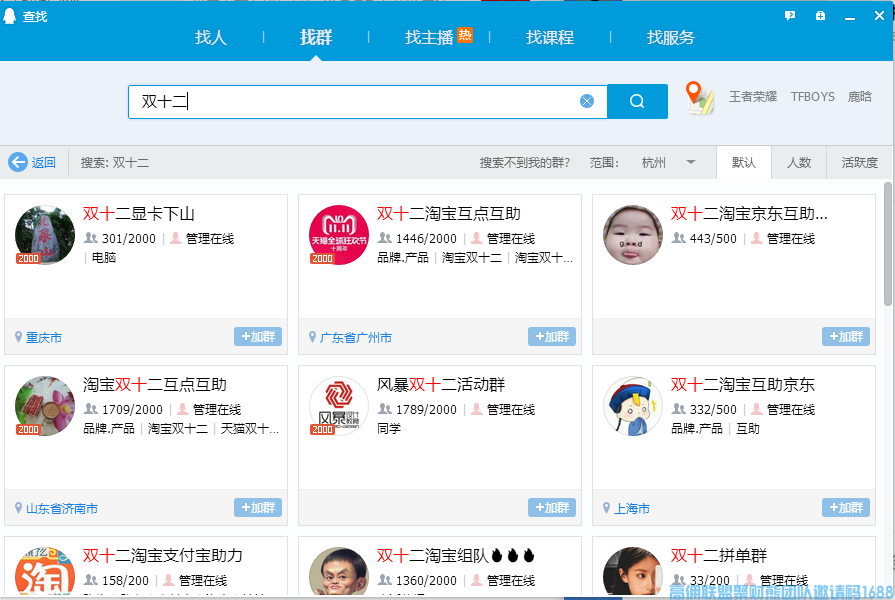895x600 pixels.
Task: Join 双十二淘宝京东互助 with +加群
Action: tap(846, 337)
